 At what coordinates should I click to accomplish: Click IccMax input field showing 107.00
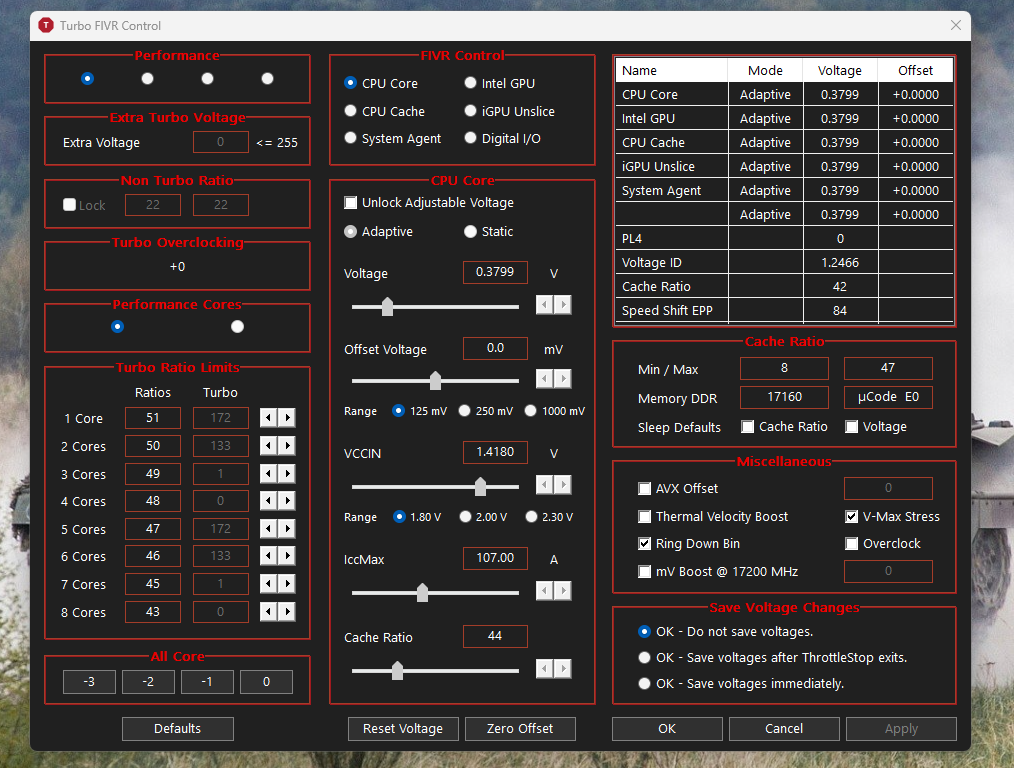point(495,558)
